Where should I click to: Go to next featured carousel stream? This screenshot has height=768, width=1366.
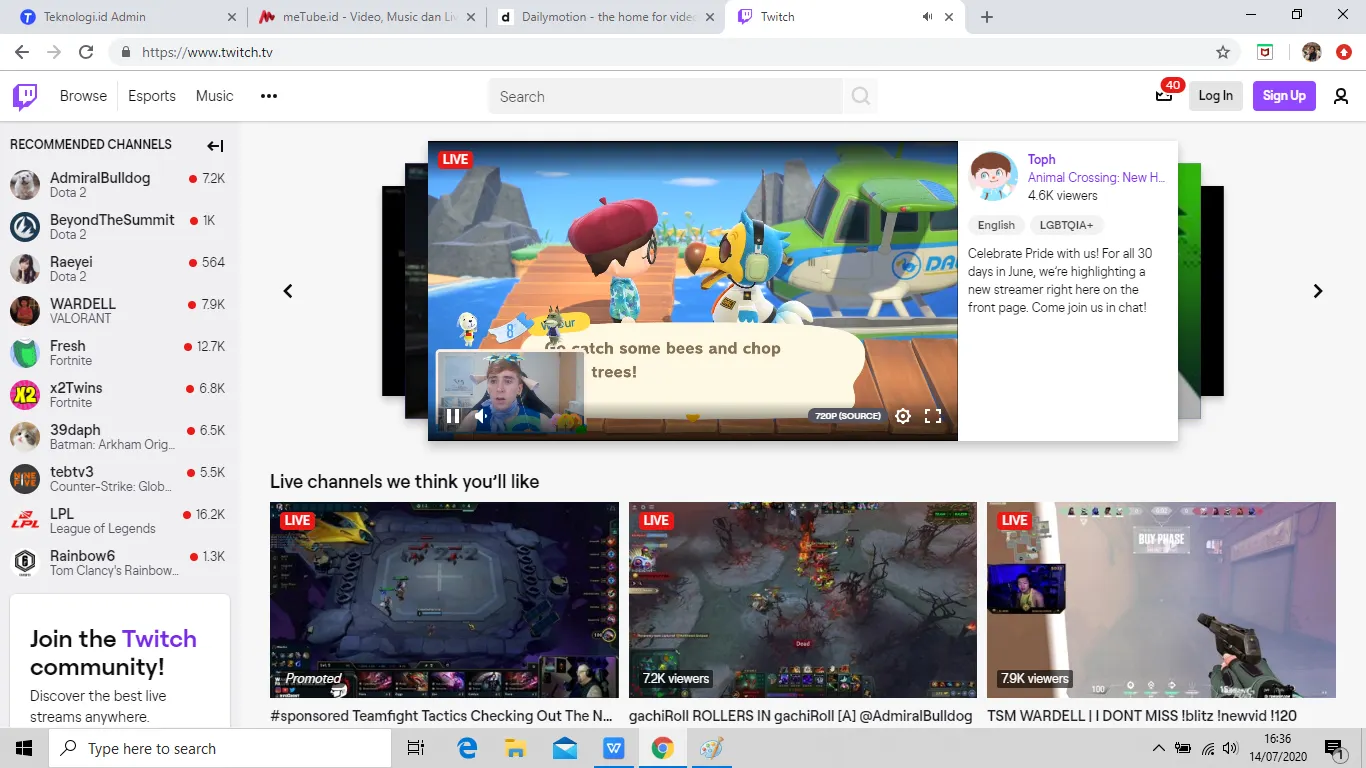[1317, 291]
